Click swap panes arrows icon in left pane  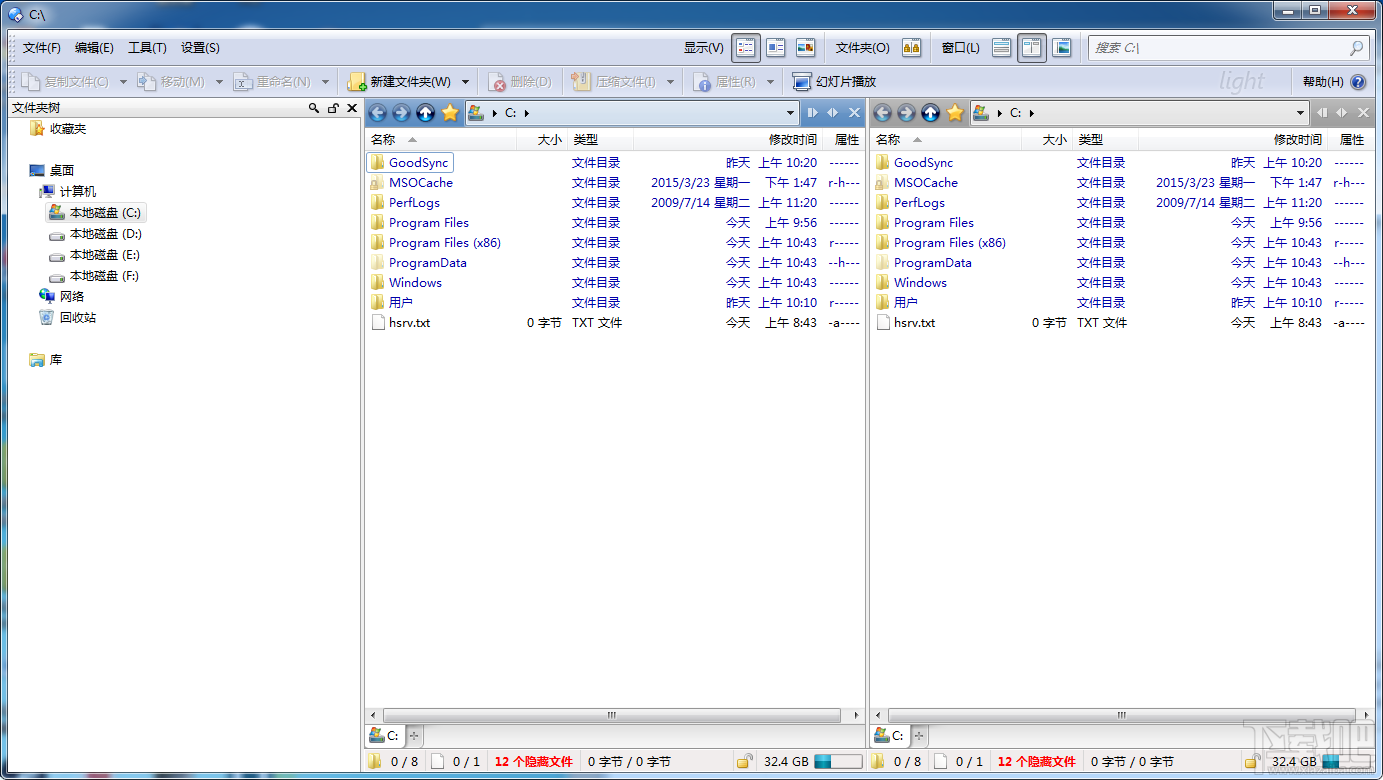click(832, 113)
